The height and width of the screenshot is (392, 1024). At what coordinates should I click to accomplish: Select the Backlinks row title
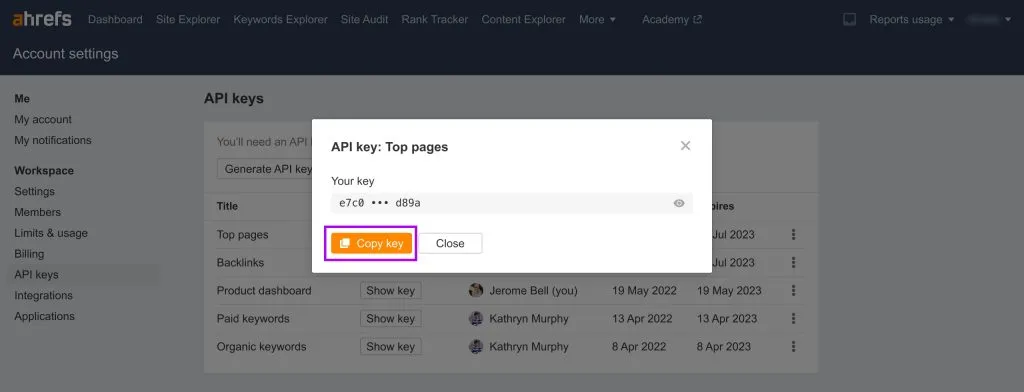point(240,263)
